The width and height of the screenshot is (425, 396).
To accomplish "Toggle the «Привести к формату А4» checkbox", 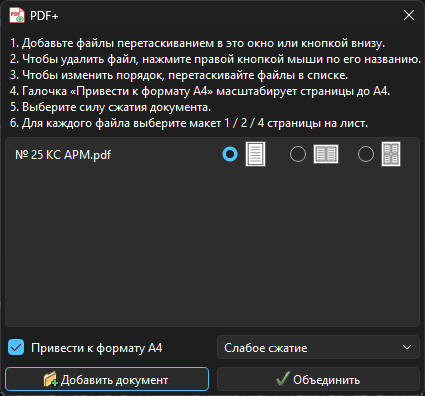I will coord(16,347).
